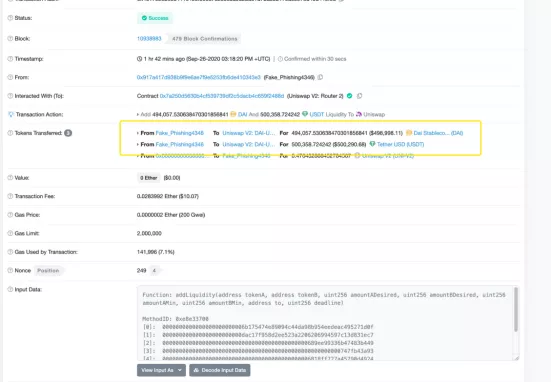Click the Dai Stablecoin icon in Tokens Transferred

pyautogui.click(x=409, y=133)
